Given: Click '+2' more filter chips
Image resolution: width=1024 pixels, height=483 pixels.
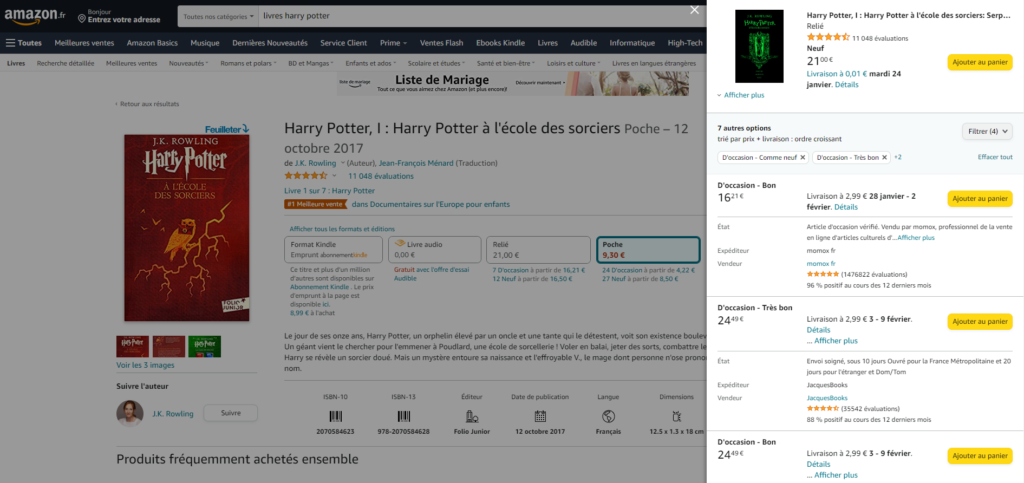Looking at the screenshot, I should [x=897, y=157].
